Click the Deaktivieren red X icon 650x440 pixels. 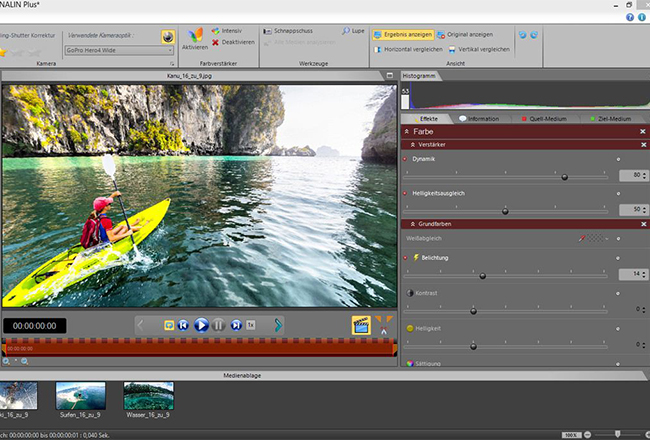215,42
